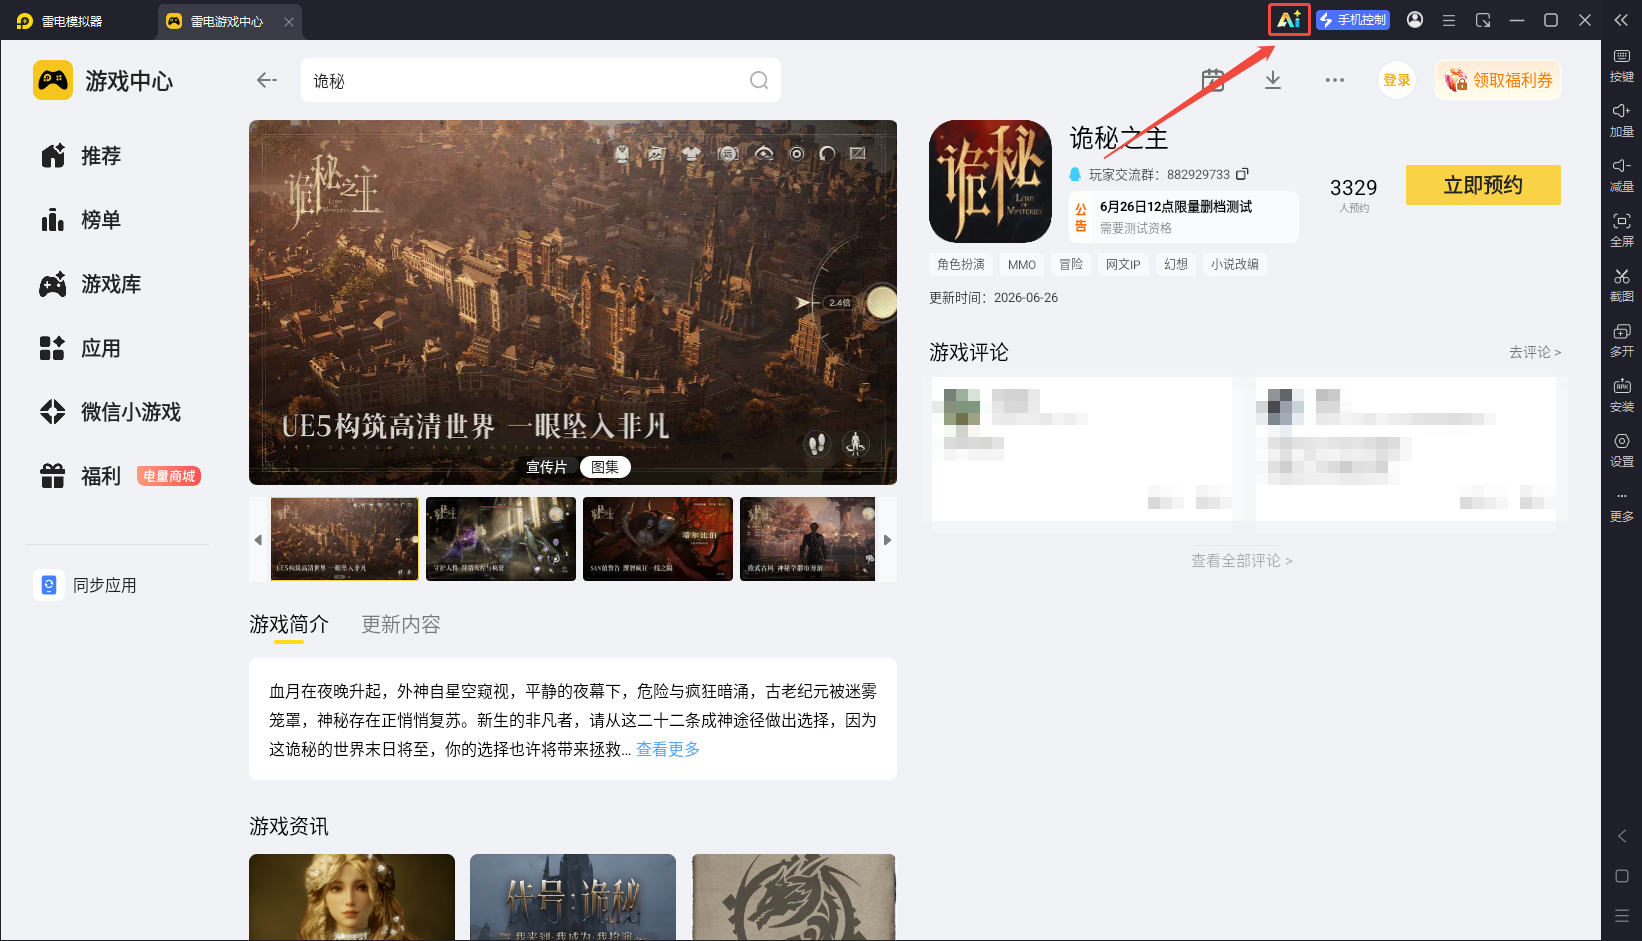Click 去评论 to write a review
The image size is (1642, 941).
tap(1535, 352)
